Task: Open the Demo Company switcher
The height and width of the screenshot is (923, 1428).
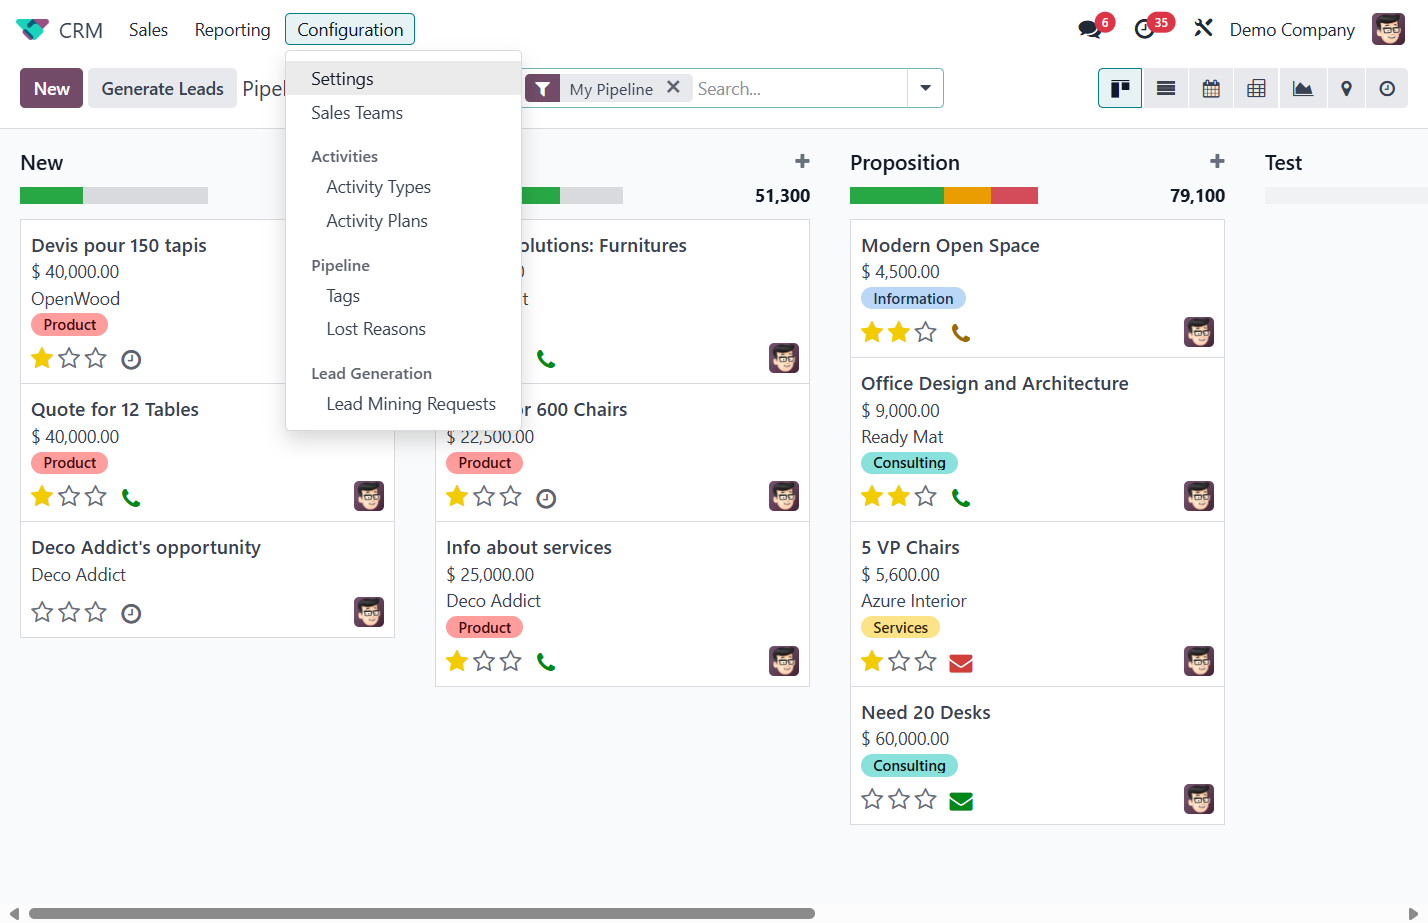Action: 1292,30
